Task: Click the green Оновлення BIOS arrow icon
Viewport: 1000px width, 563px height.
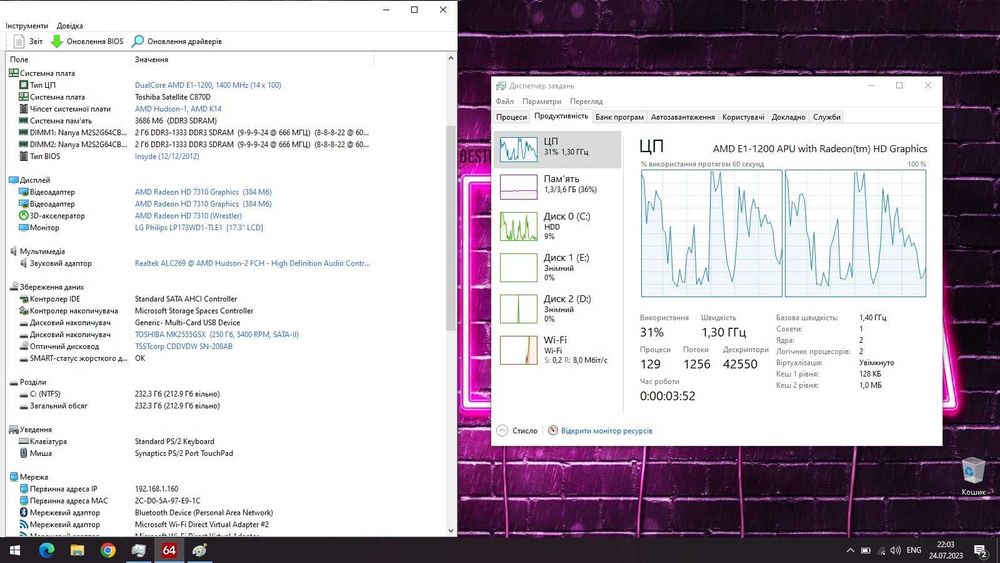Action: coord(57,41)
